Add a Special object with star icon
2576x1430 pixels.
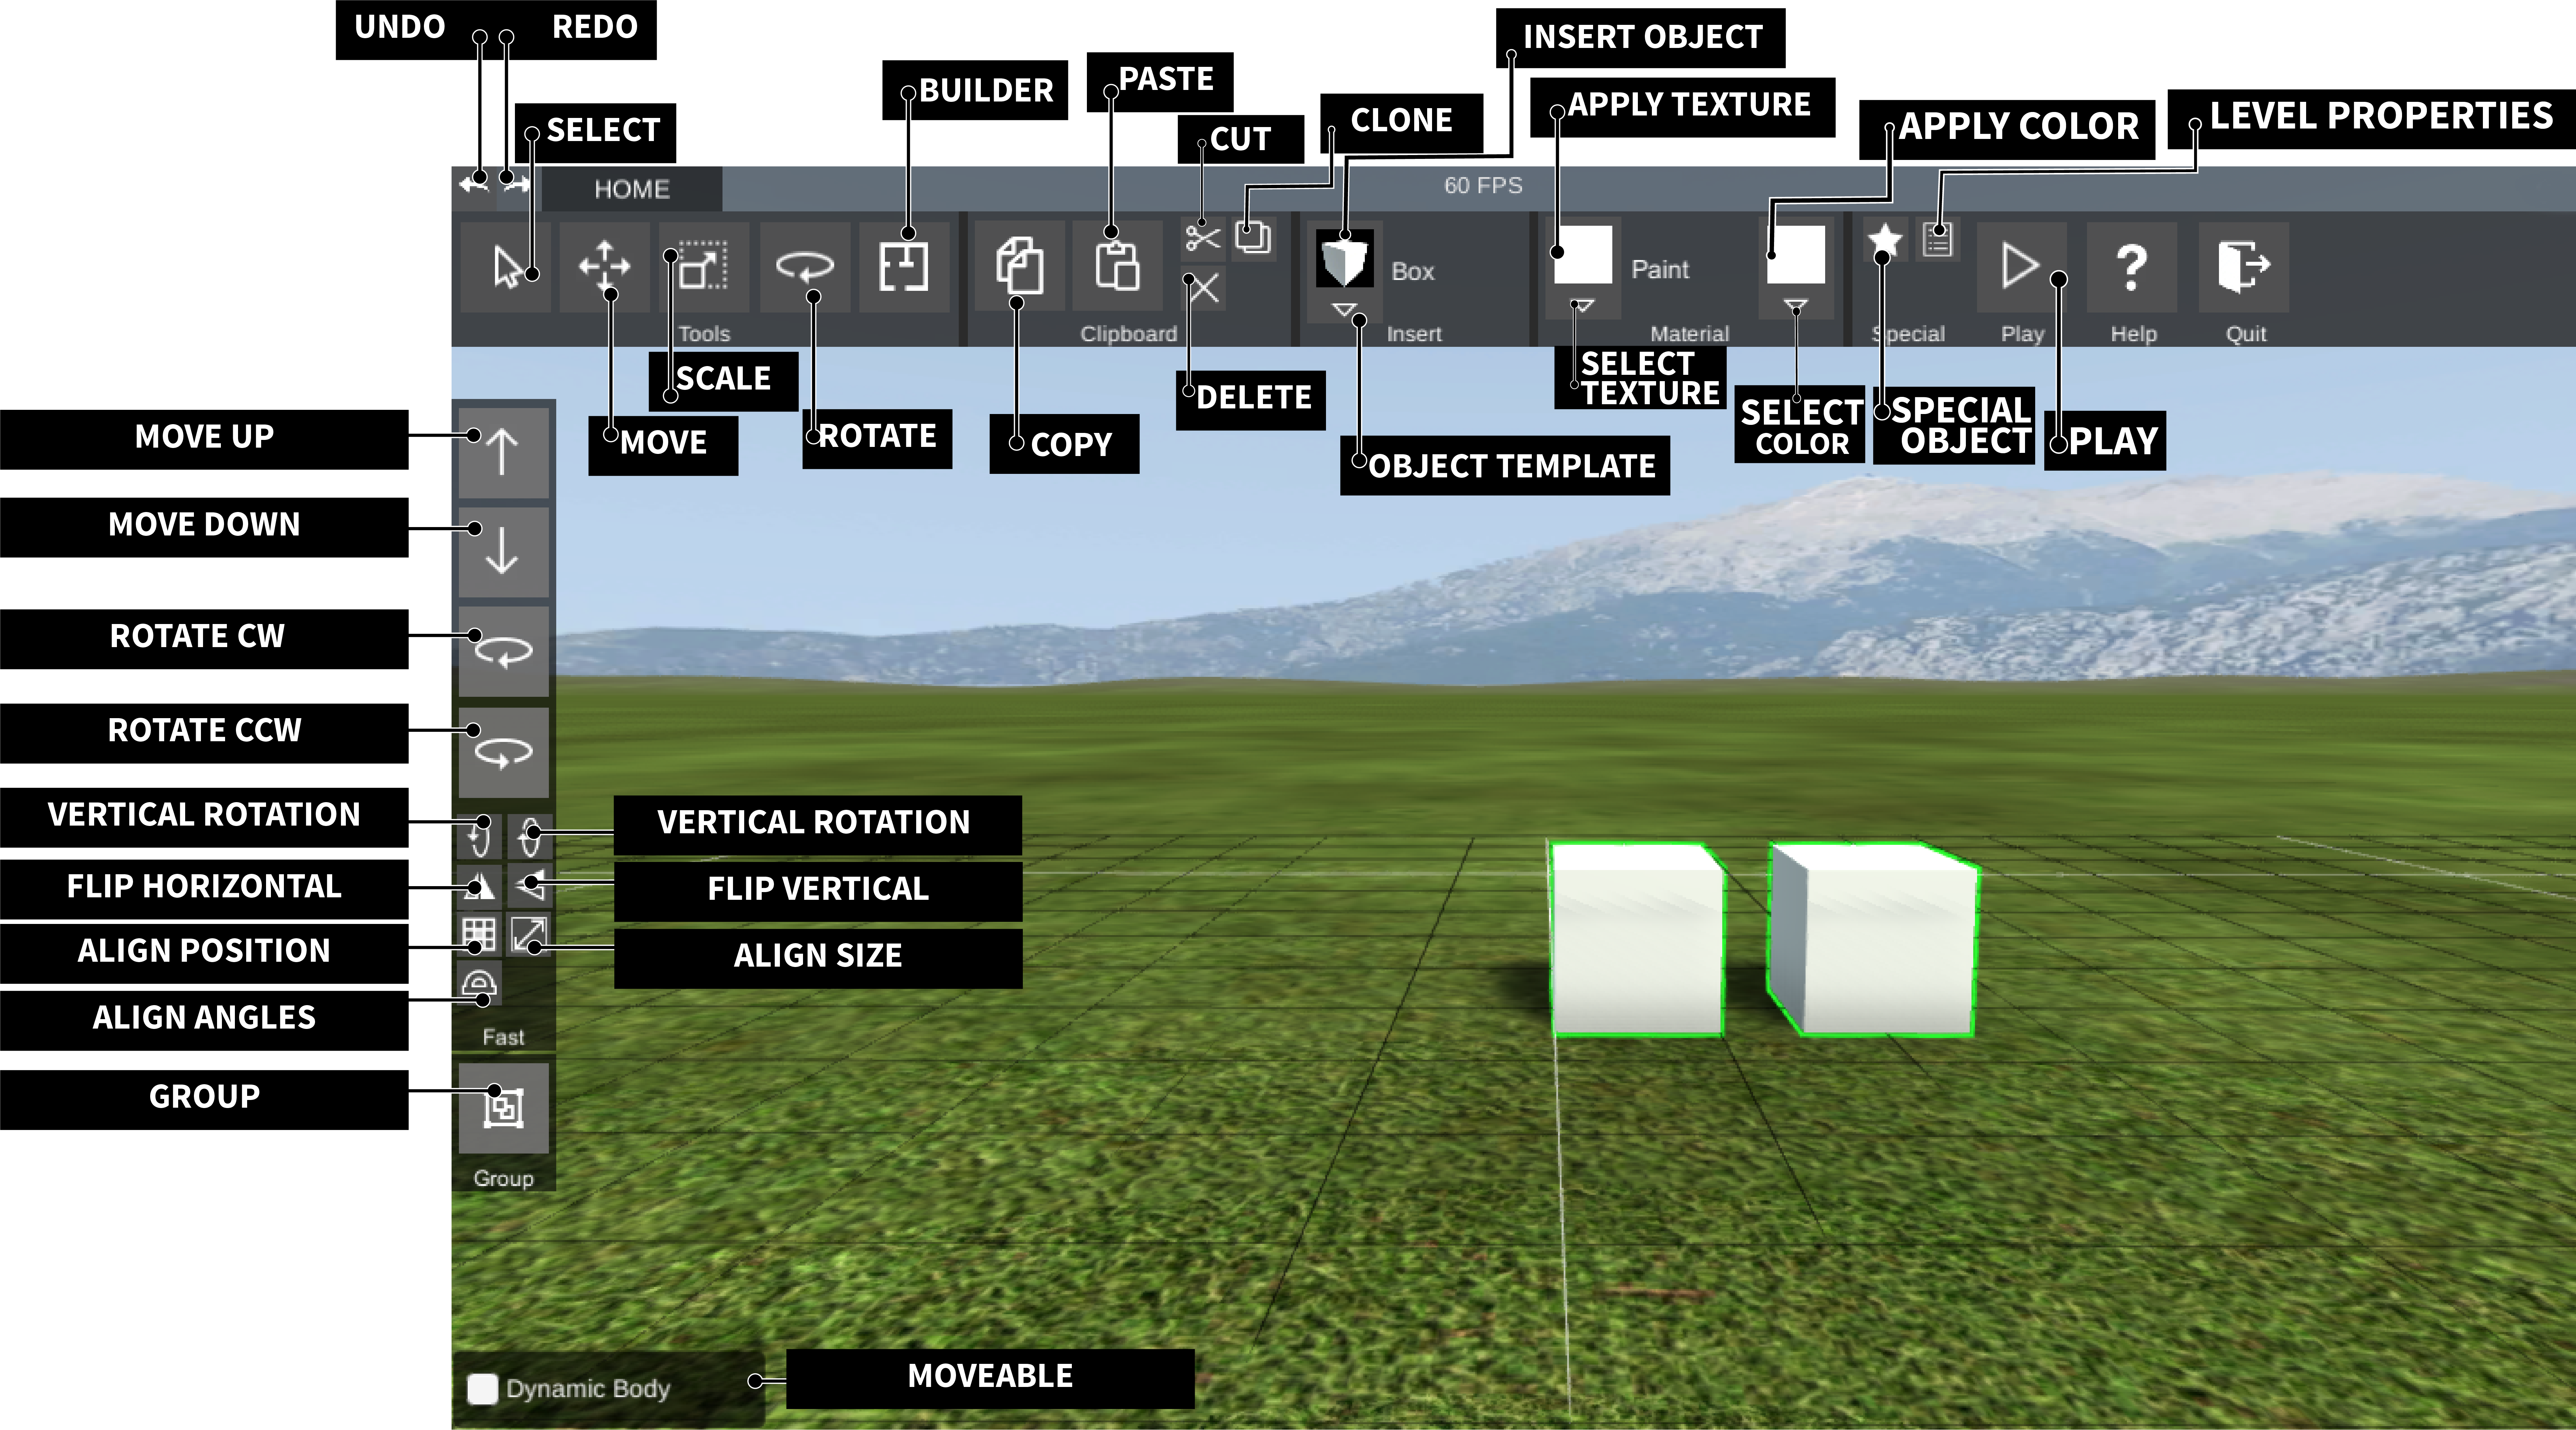(1885, 240)
